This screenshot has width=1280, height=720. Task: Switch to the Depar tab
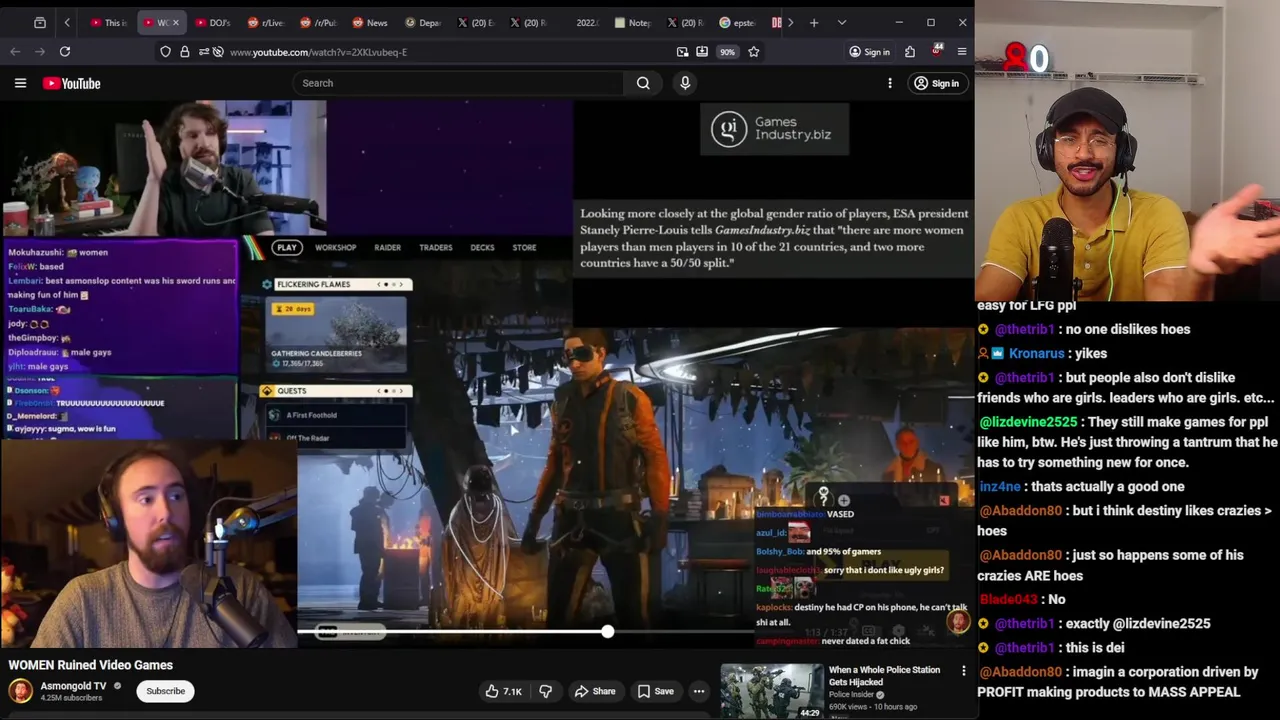tap(423, 22)
